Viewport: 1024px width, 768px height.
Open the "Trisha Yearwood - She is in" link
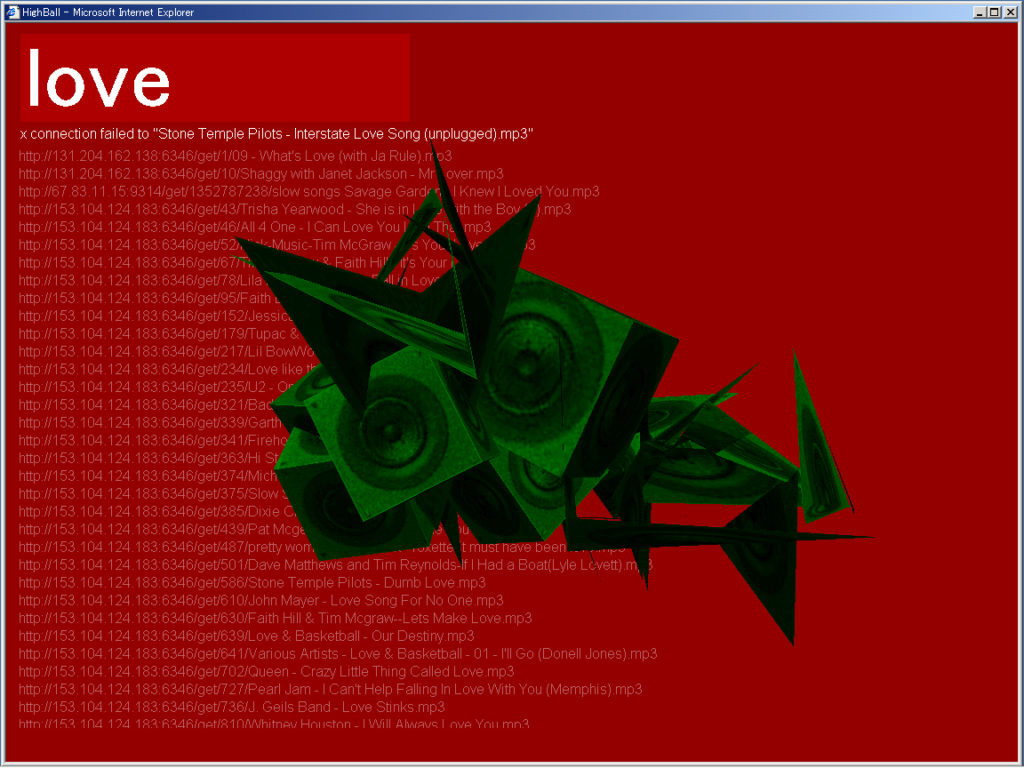pos(295,209)
